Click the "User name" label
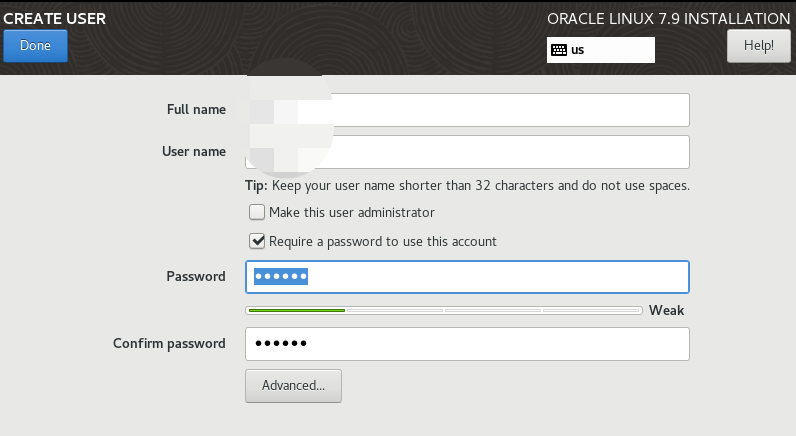Image resolution: width=796 pixels, height=436 pixels. click(x=193, y=152)
